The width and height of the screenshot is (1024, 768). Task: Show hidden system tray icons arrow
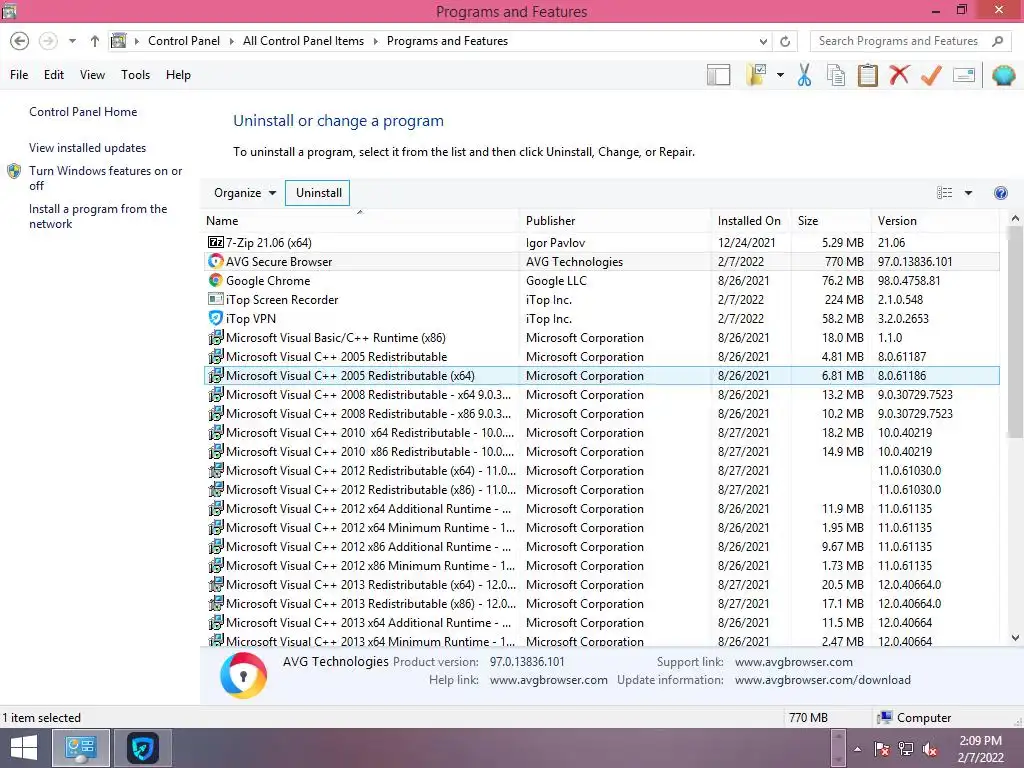pyautogui.click(x=857, y=749)
